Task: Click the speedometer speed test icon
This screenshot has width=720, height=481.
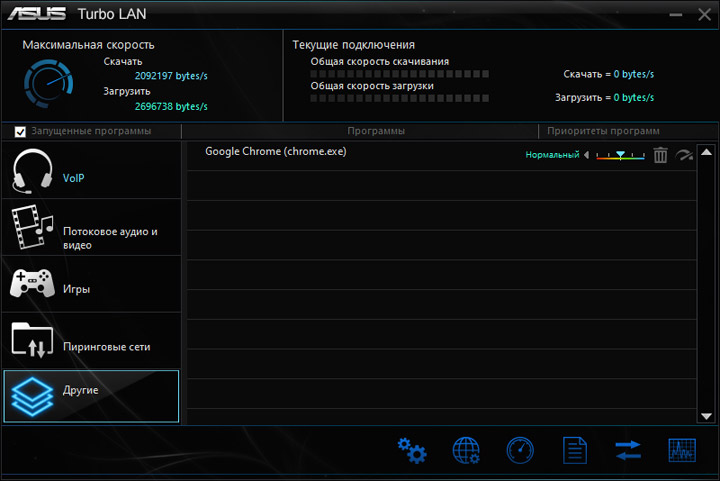Action: 520,450
